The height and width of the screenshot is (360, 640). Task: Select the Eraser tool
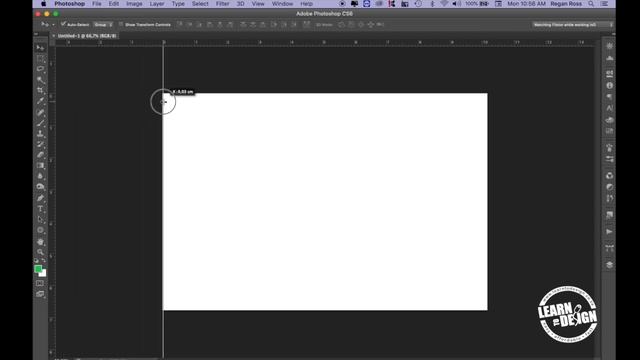click(x=40, y=155)
